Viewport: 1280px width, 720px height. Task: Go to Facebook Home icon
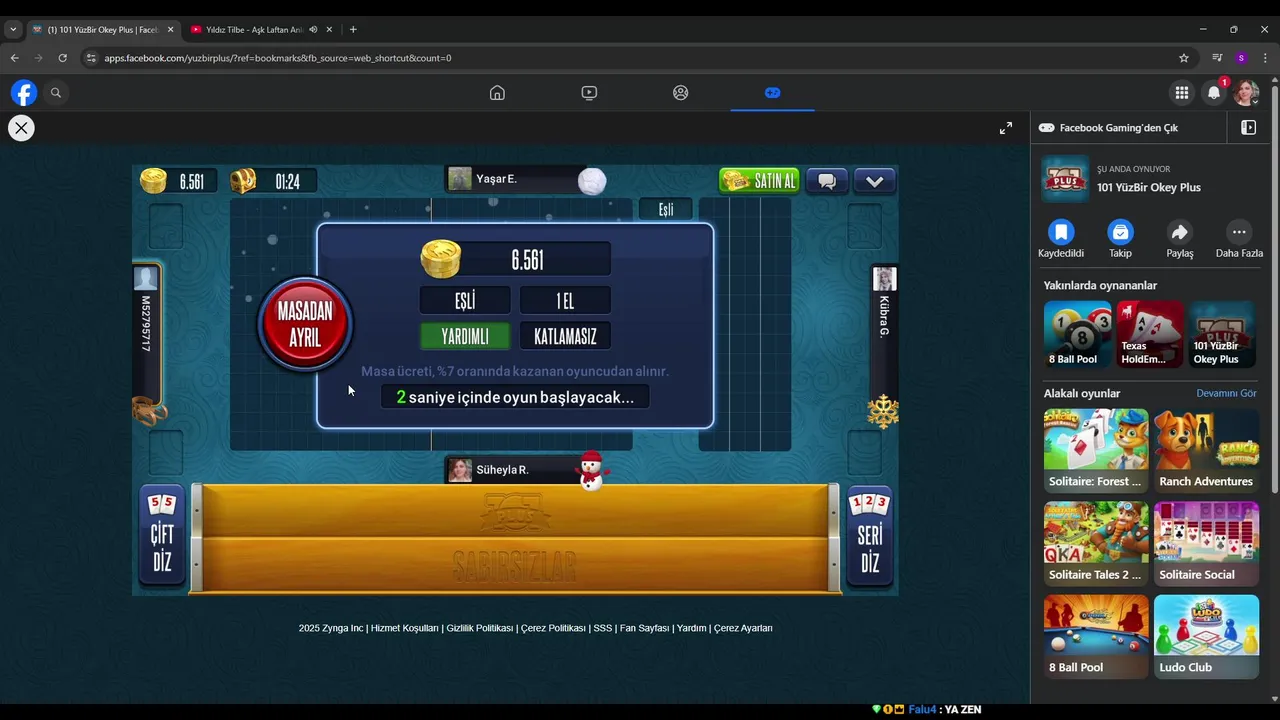[497, 93]
